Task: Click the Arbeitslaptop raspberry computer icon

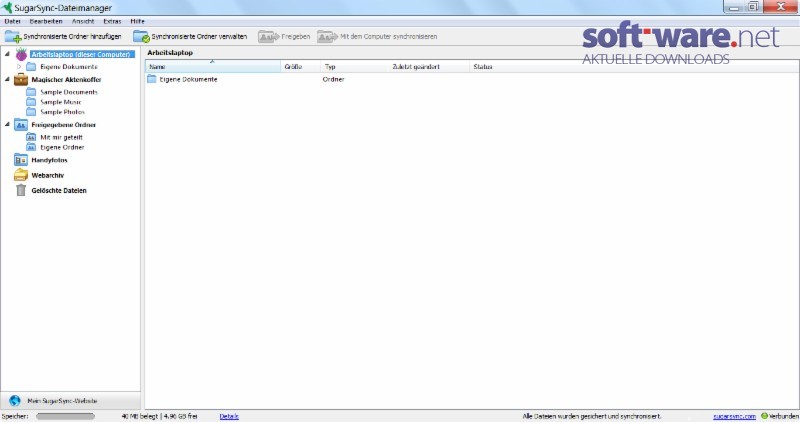Action: (x=21, y=54)
